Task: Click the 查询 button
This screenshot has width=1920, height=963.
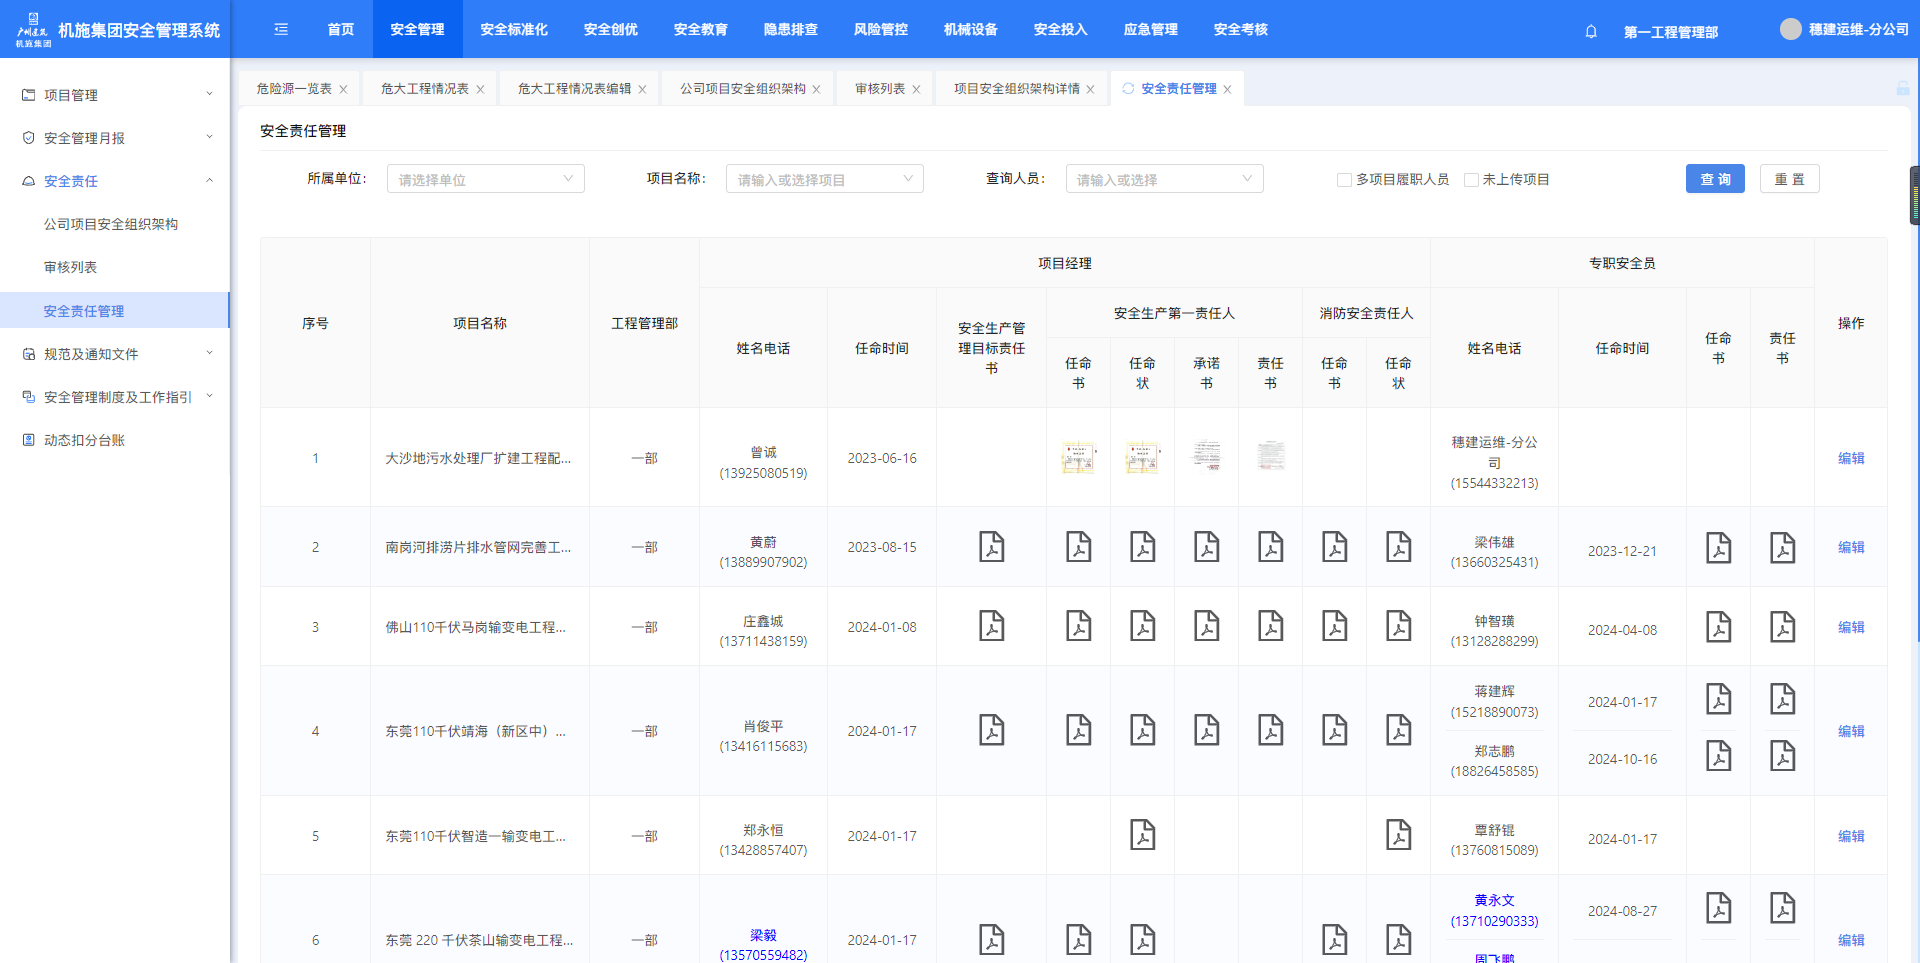Action: pyautogui.click(x=1714, y=179)
